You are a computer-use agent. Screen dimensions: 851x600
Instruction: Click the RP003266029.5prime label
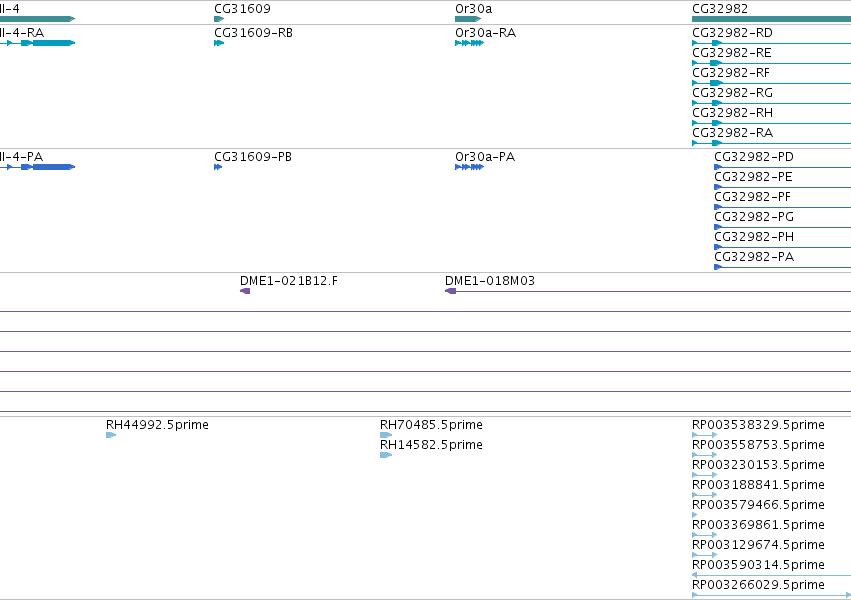pos(758,585)
